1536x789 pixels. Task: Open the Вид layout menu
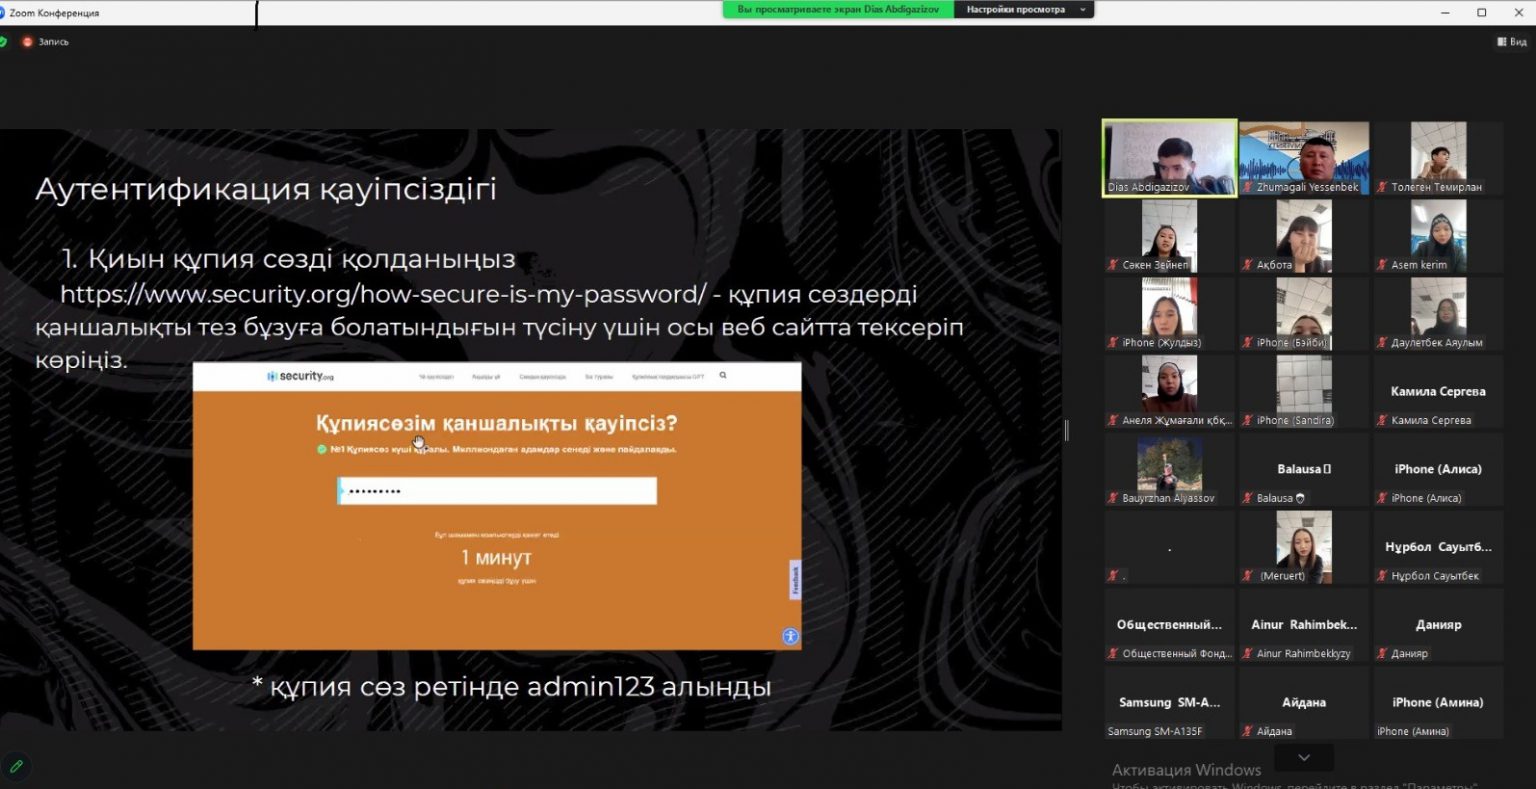pos(1511,42)
